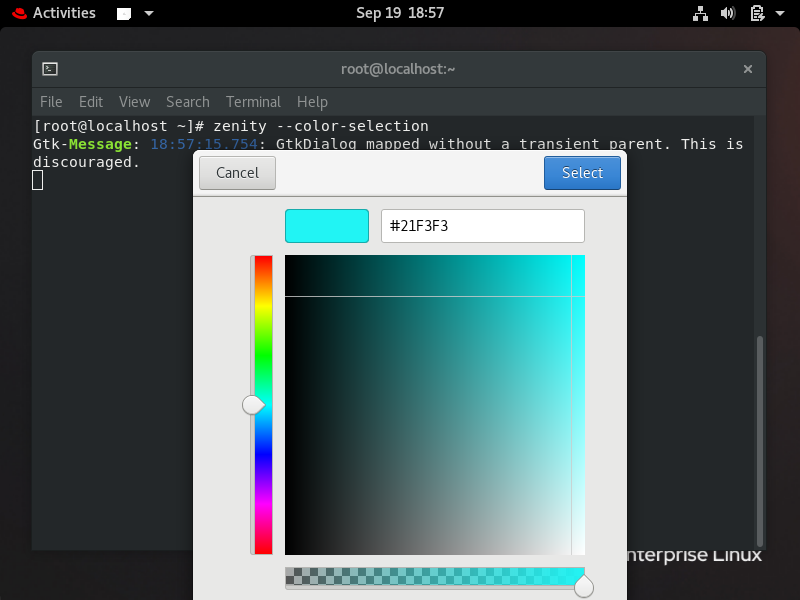The image size is (800, 600).
Task: Click the Red Hat logo icon
Action: point(19,13)
